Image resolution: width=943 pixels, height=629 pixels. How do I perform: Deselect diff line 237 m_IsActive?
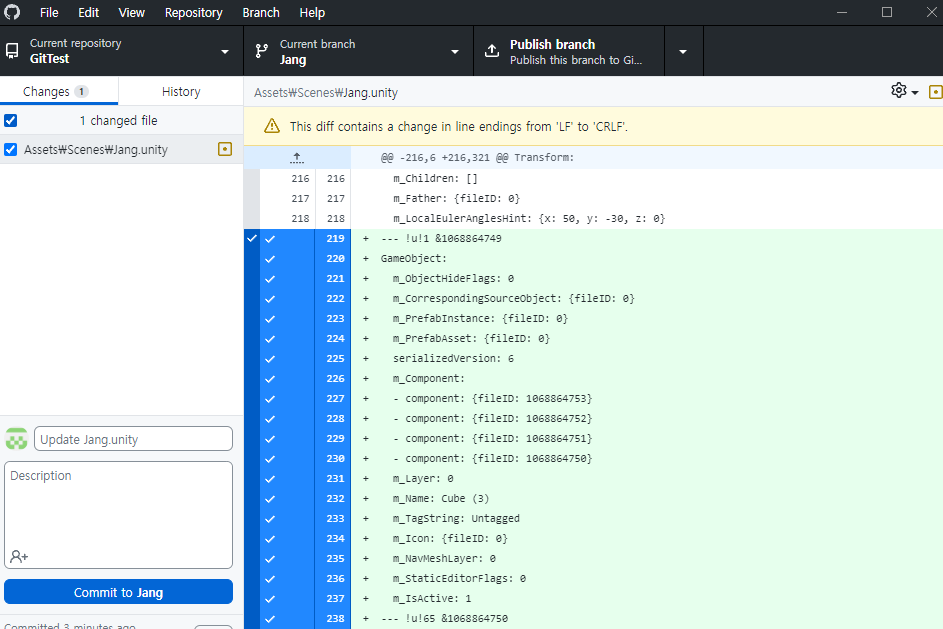point(270,598)
